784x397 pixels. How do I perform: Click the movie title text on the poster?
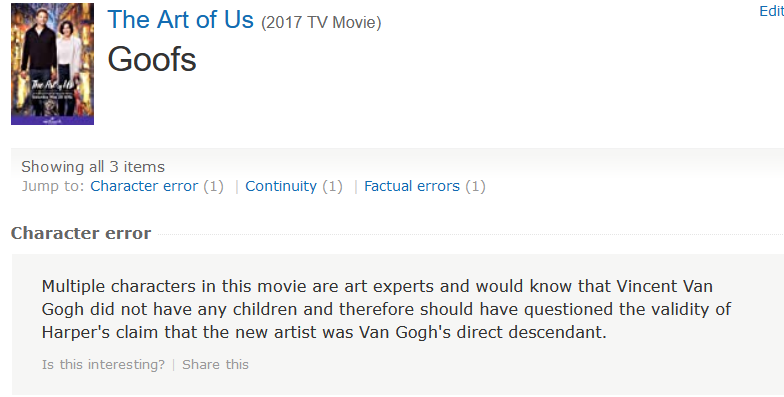(52, 84)
